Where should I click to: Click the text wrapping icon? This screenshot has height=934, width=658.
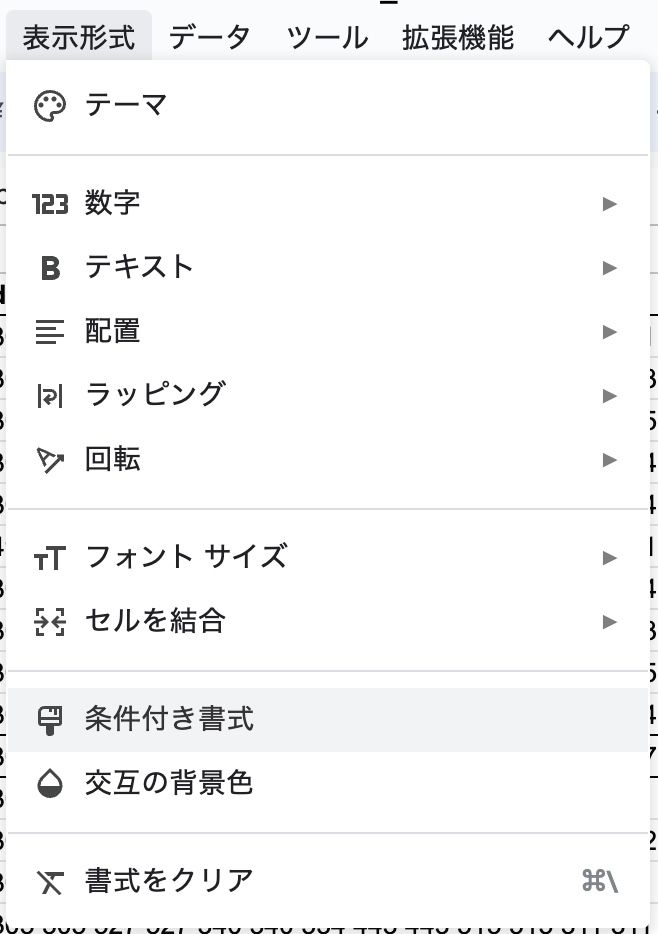pyautogui.click(x=50, y=396)
